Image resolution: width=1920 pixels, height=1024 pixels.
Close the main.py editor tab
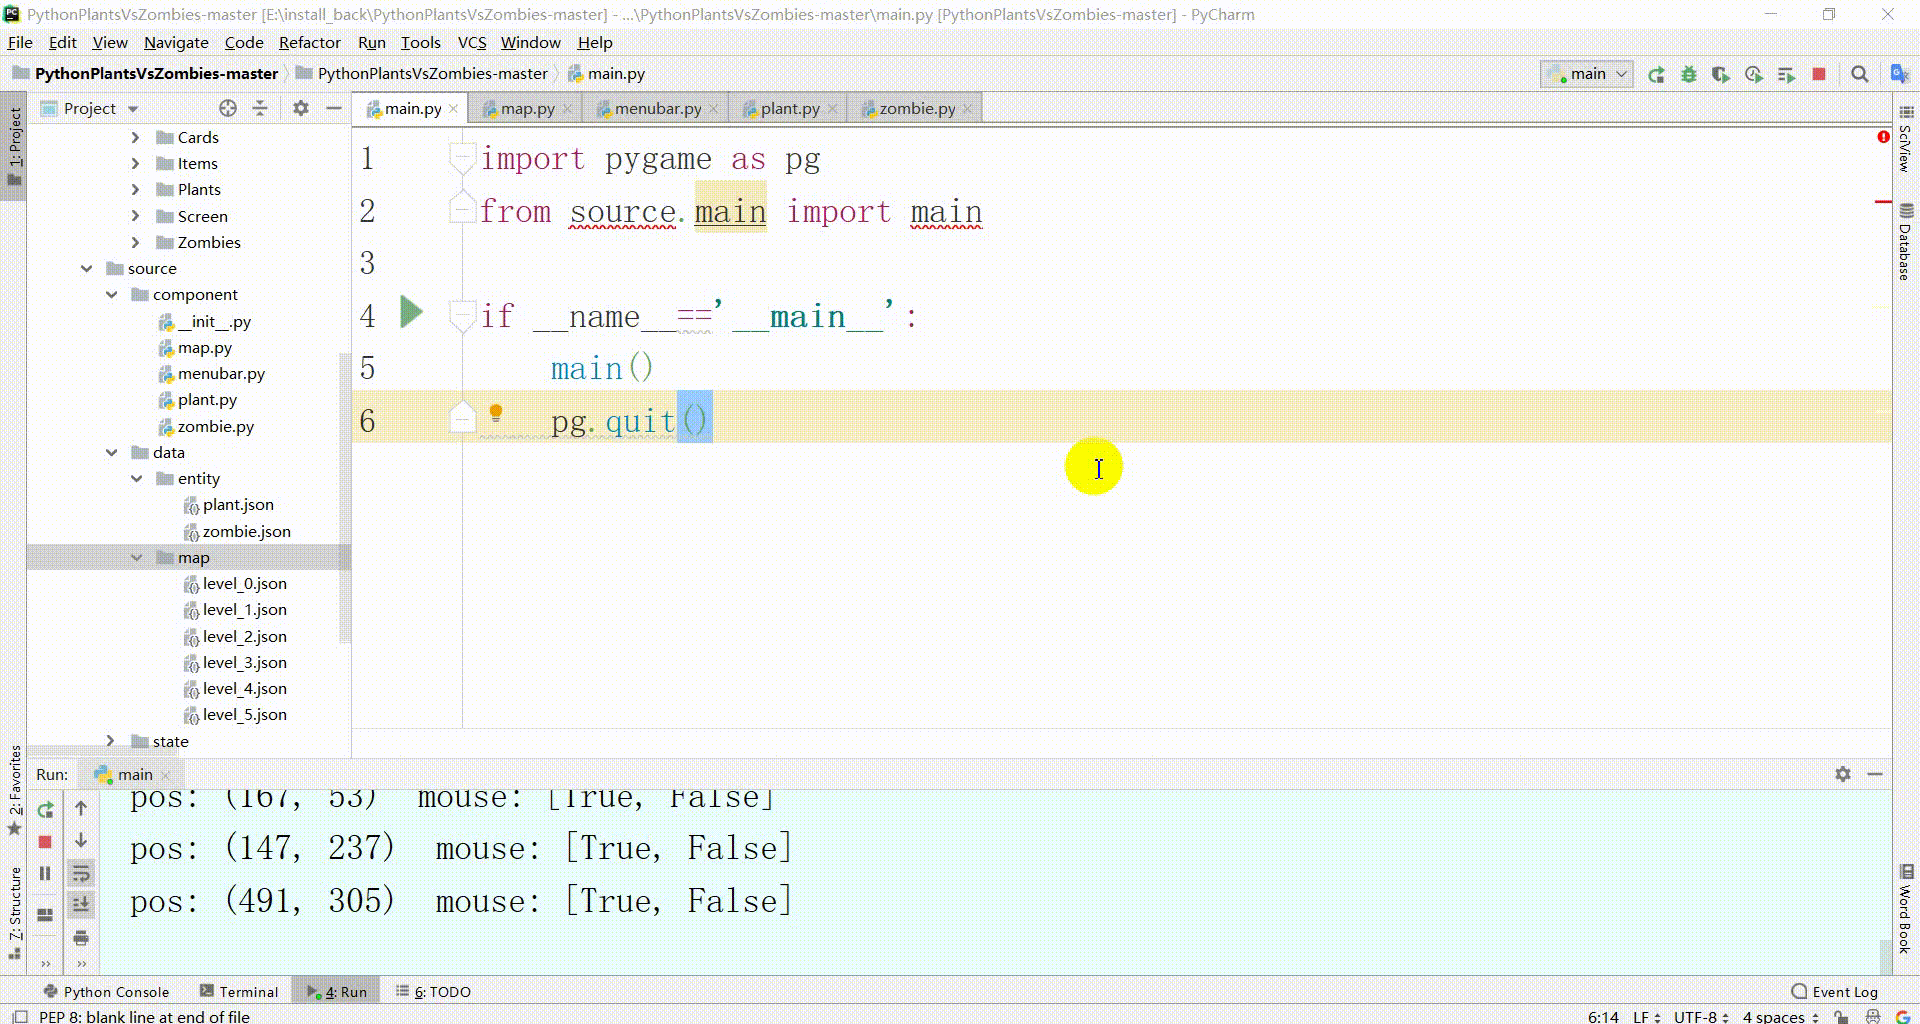click(453, 108)
